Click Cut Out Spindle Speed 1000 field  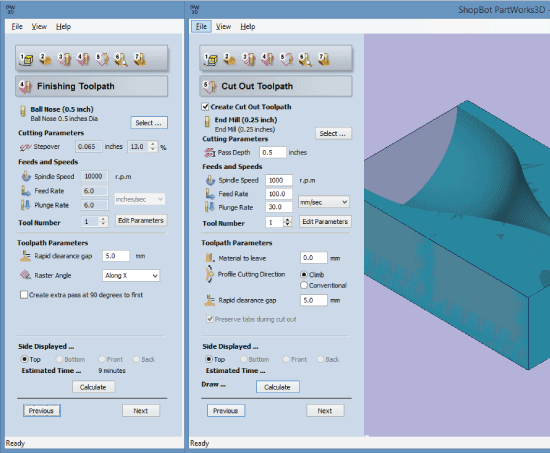(x=279, y=180)
